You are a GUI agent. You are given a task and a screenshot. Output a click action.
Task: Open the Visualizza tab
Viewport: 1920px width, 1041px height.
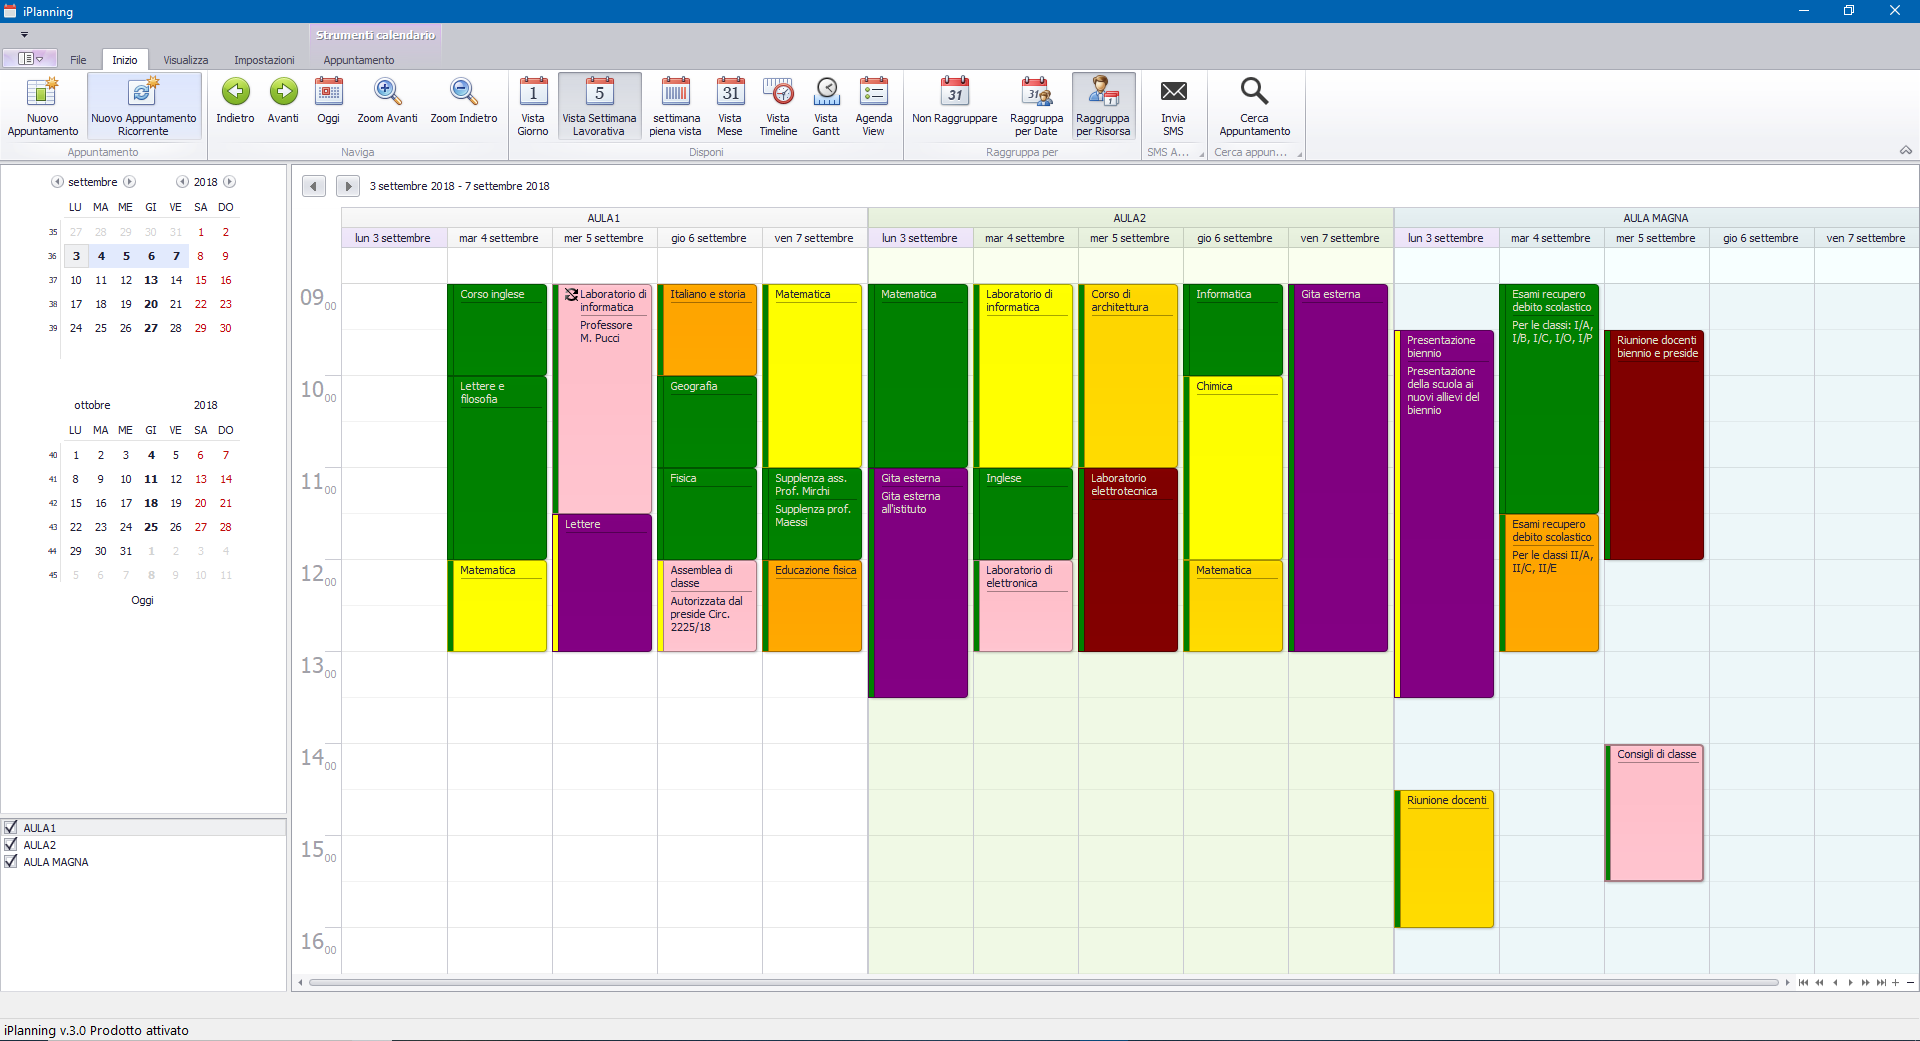point(186,60)
